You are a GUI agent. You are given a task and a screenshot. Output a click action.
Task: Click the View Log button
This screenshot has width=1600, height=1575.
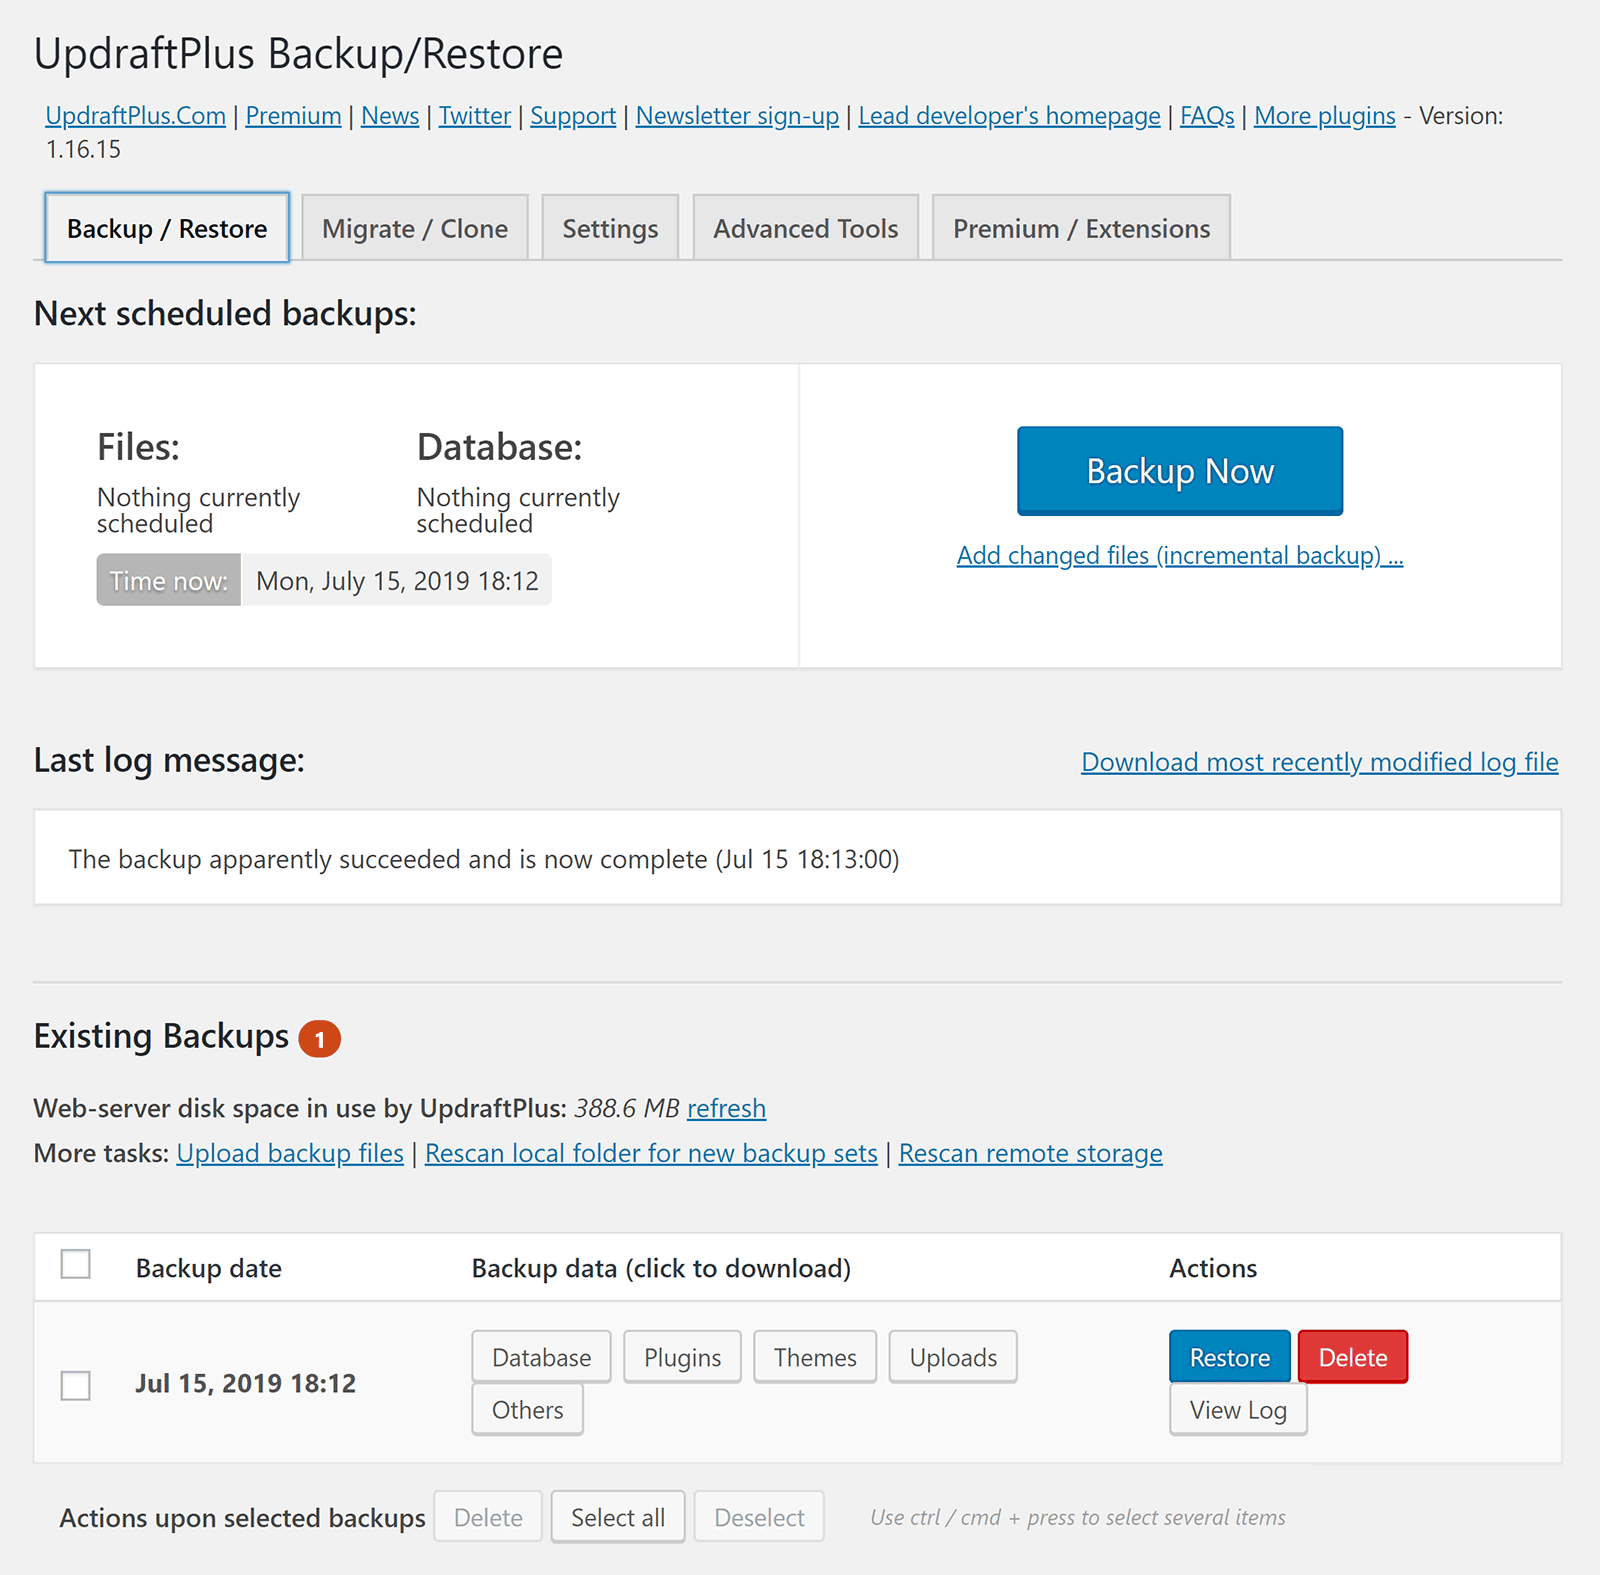(1238, 1409)
